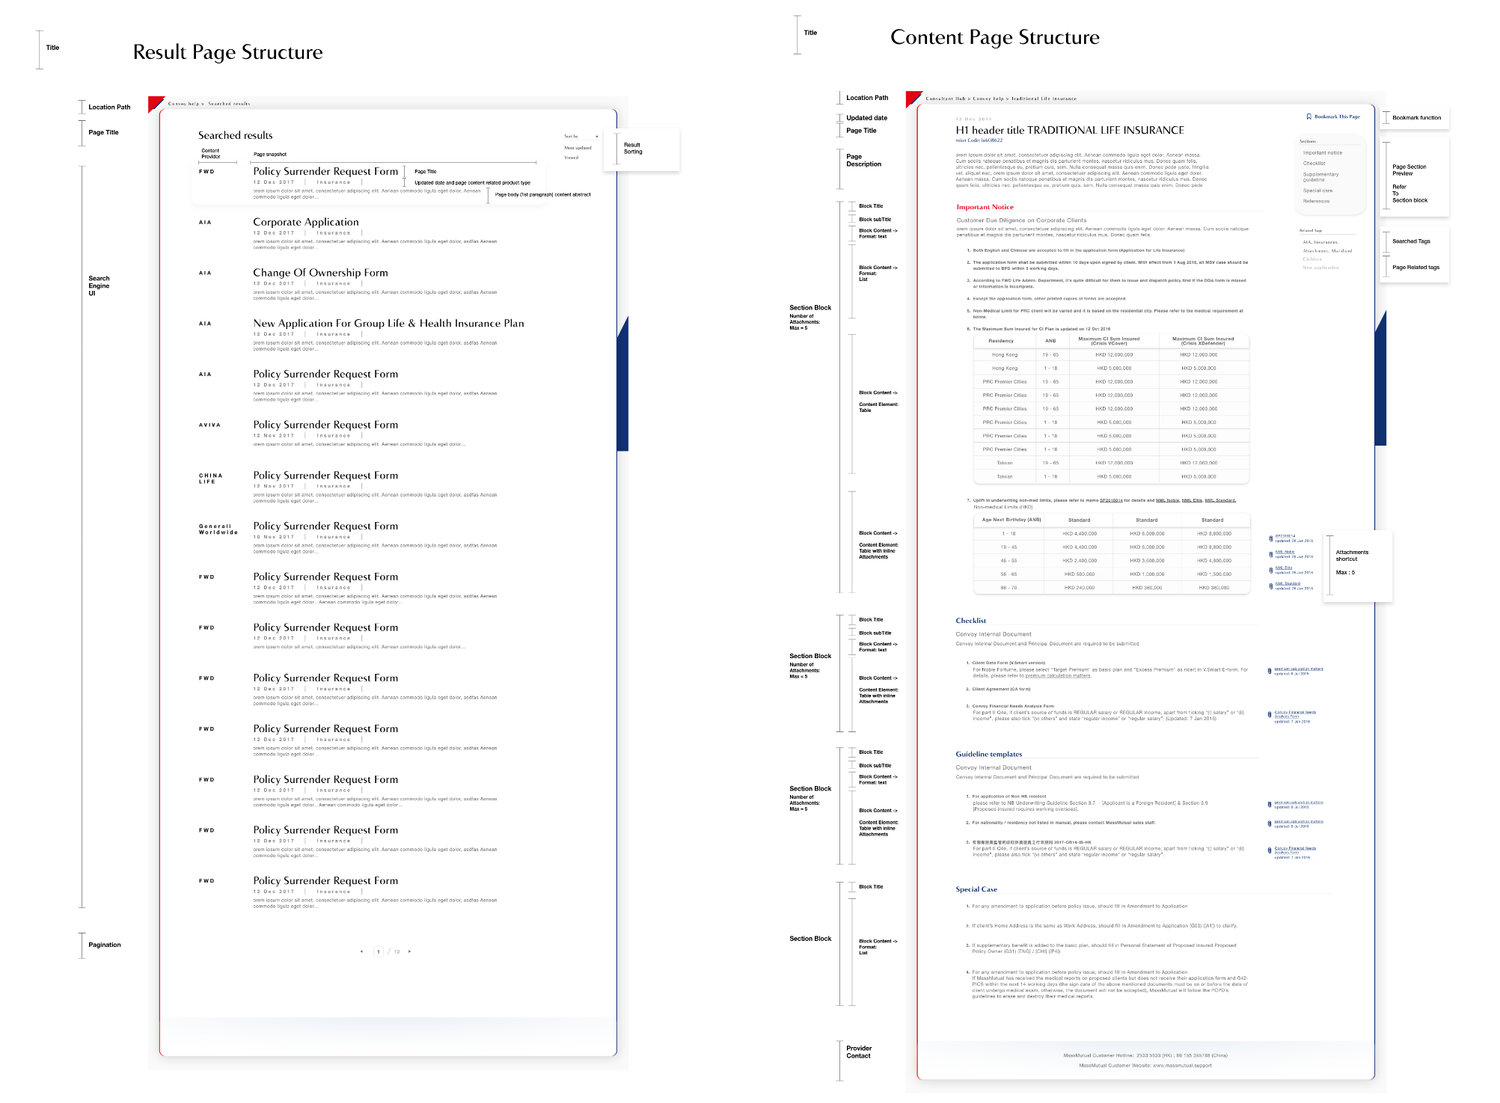This screenshot has height=1103, width=1500.
Task: Click Consultant Hub breadcrumb on Content page
Action: [x=946, y=99]
